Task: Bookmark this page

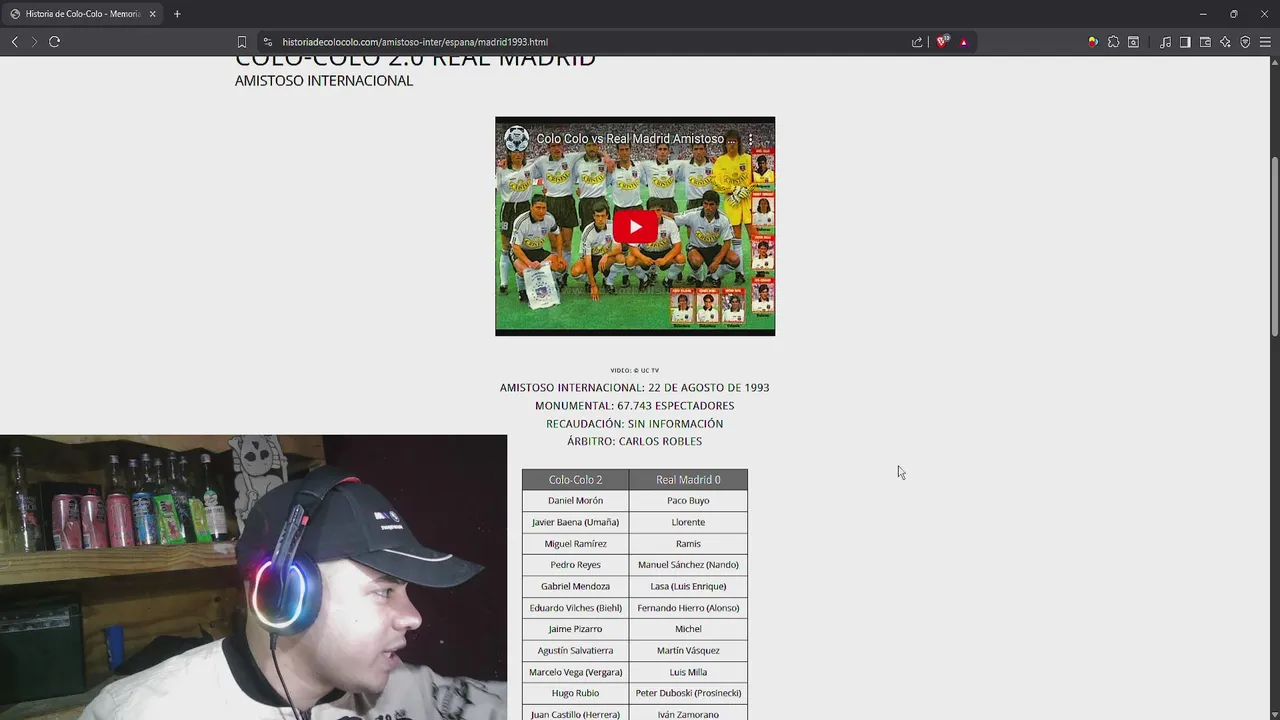Action: tap(241, 42)
